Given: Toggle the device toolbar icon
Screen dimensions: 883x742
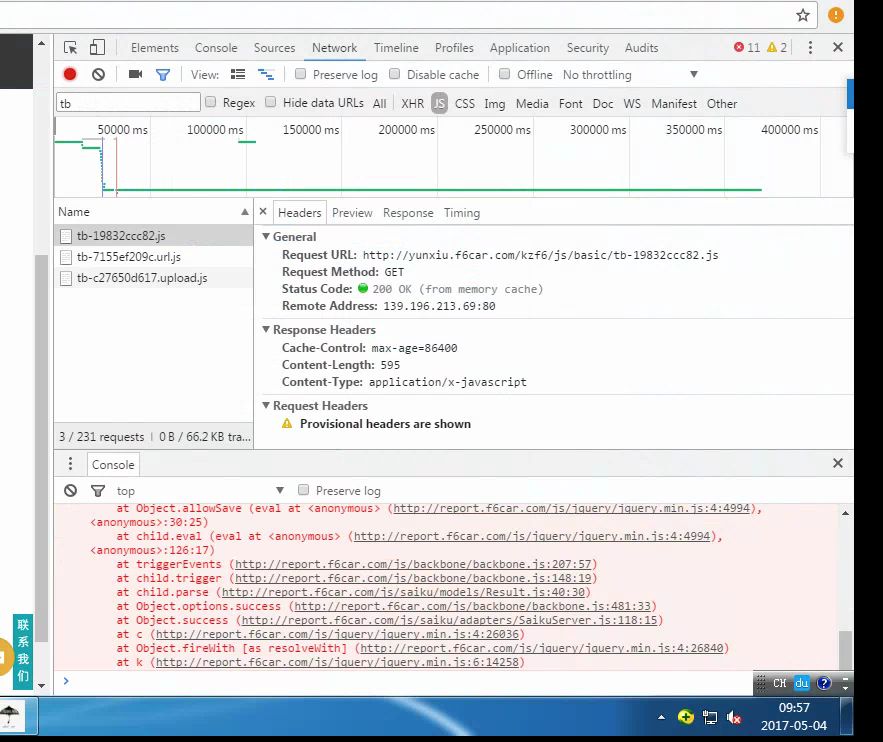Looking at the screenshot, I should pyautogui.click(x=97, y=47).
